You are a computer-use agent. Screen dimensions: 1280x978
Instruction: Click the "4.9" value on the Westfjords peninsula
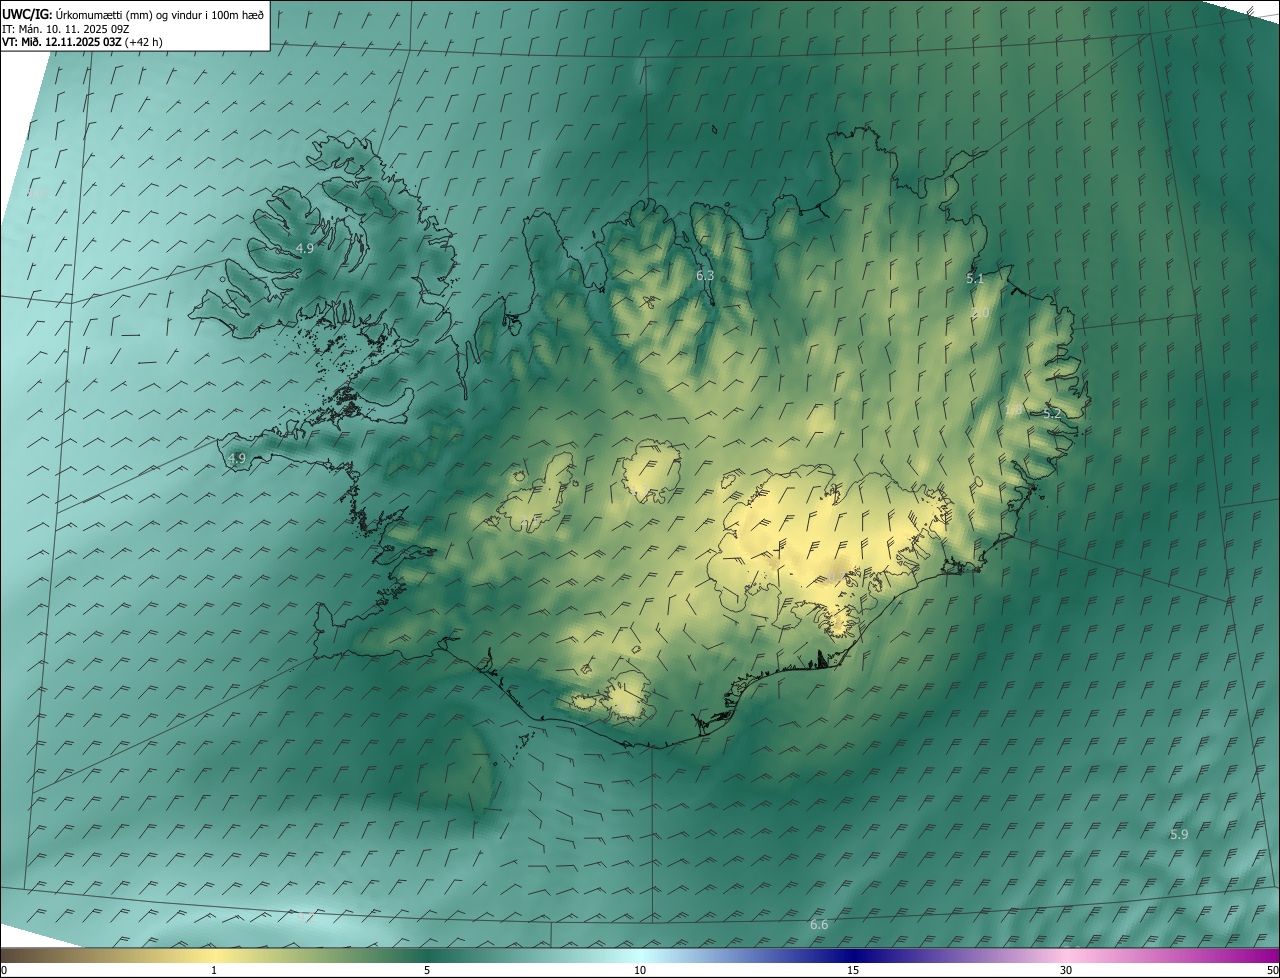(305, 248)
